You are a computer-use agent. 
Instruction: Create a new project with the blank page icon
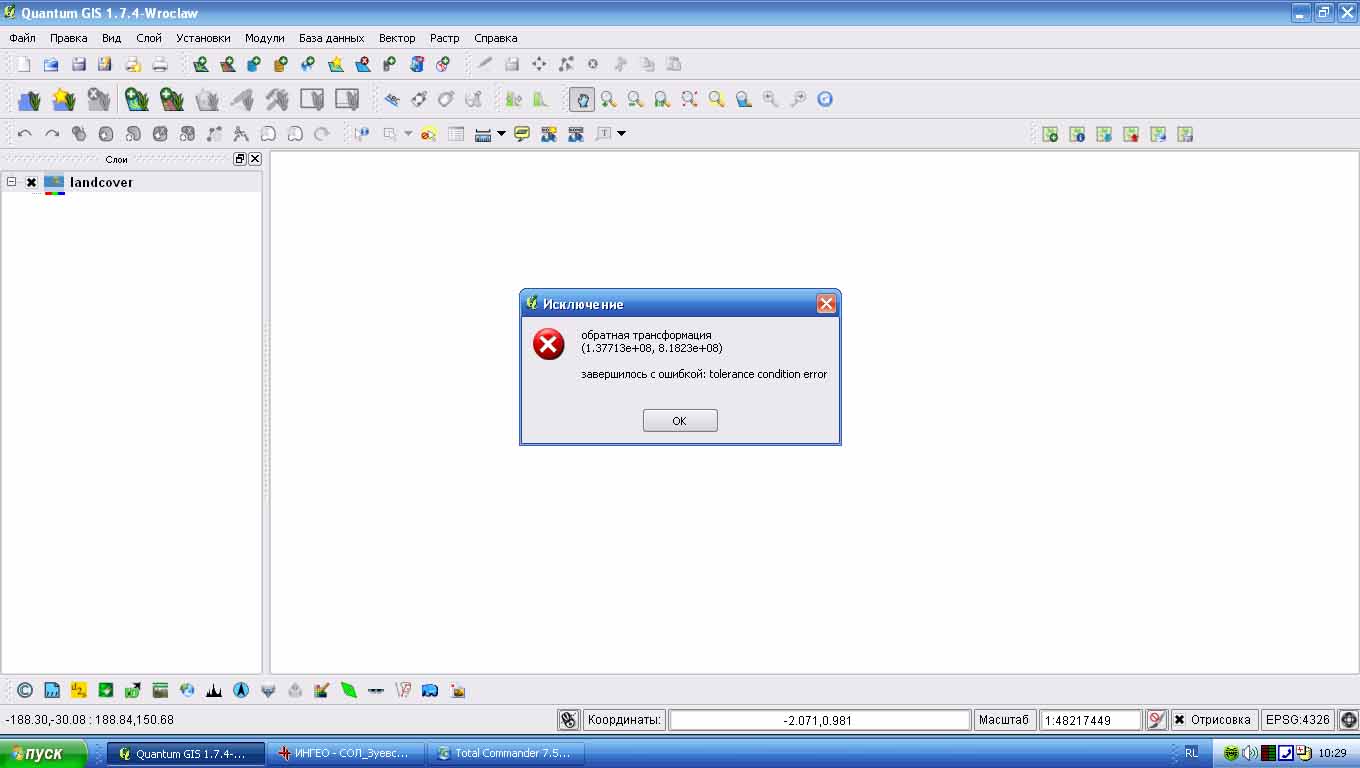(x=24, y=64)
